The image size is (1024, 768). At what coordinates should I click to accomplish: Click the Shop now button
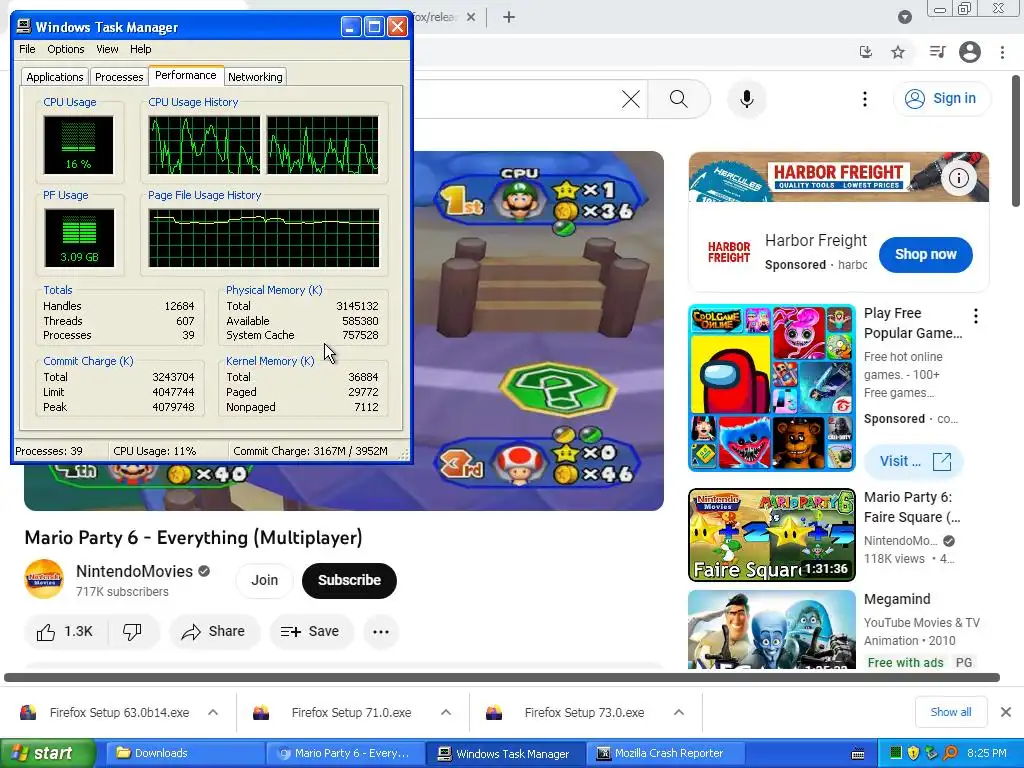[x=925, y=255]
